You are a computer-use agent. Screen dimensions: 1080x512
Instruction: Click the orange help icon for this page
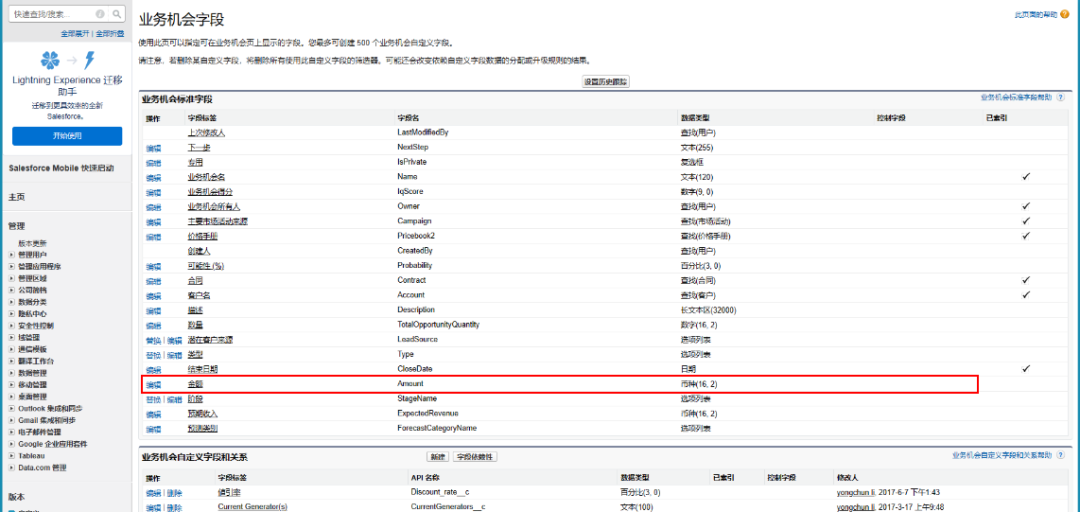(x=1065, y=14)
